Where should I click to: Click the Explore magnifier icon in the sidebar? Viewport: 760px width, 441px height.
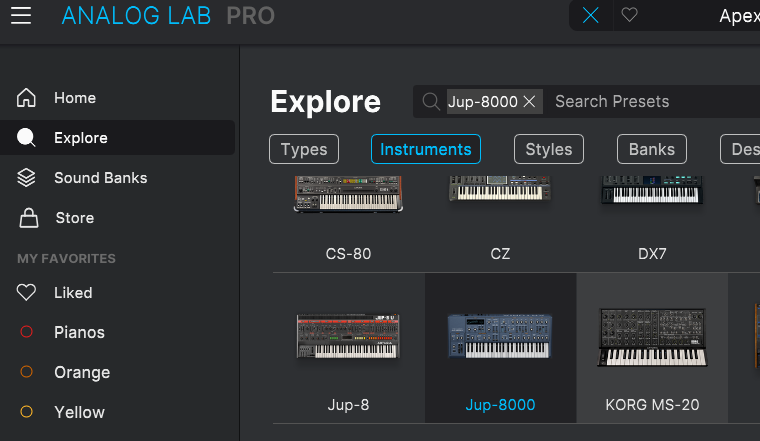click(x=26, y=138)
